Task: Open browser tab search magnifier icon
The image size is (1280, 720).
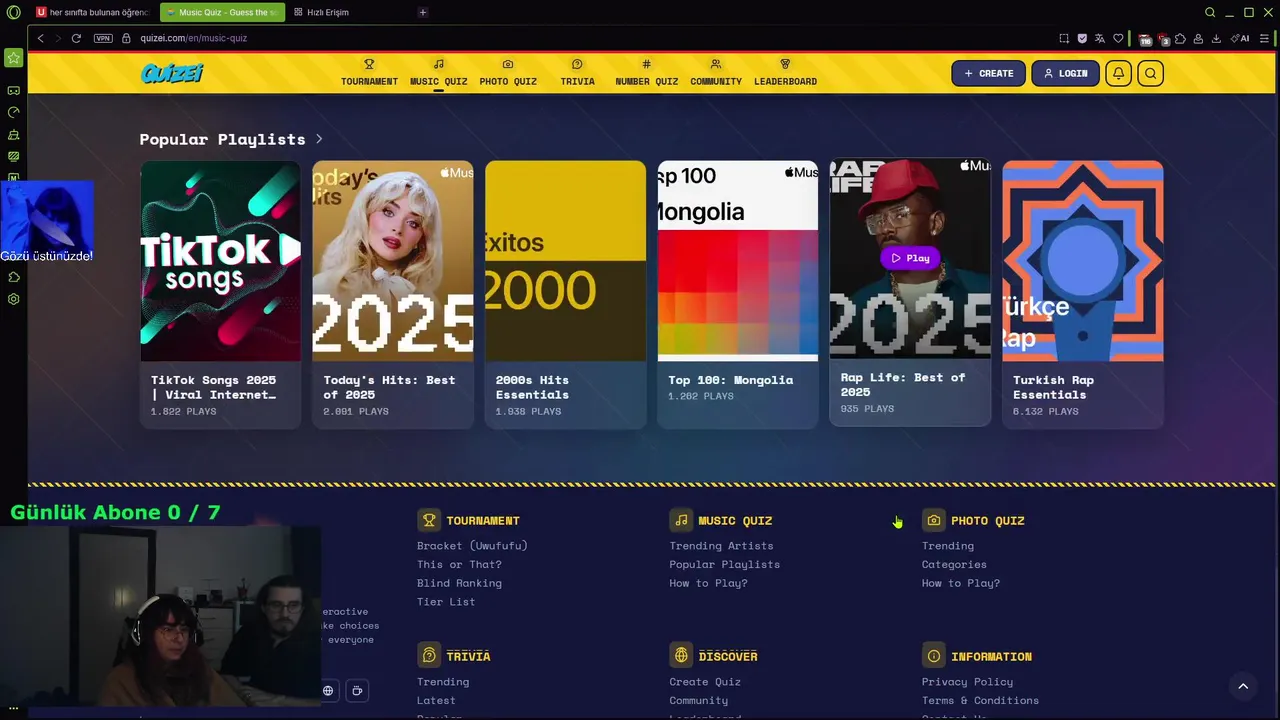Action: coord(1210,12)
